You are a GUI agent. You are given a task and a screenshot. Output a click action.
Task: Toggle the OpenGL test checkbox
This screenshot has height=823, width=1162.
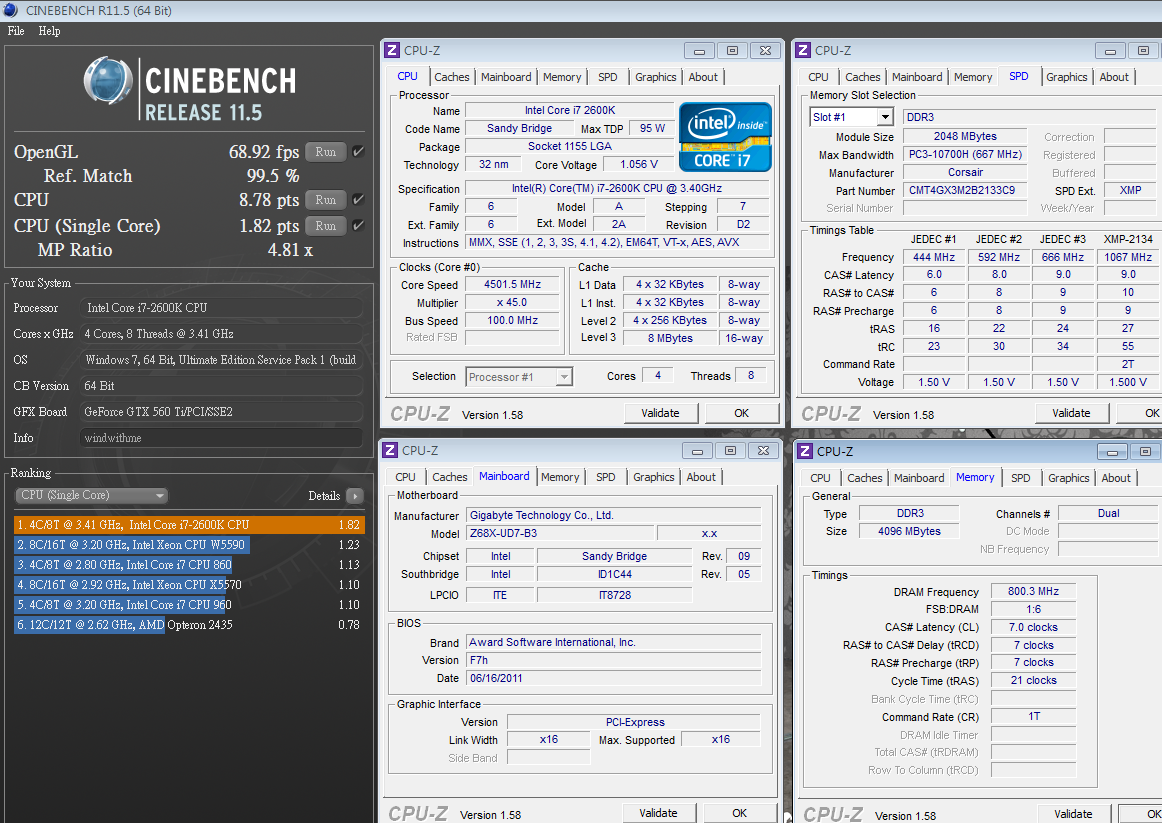click(x=359, y=152)
